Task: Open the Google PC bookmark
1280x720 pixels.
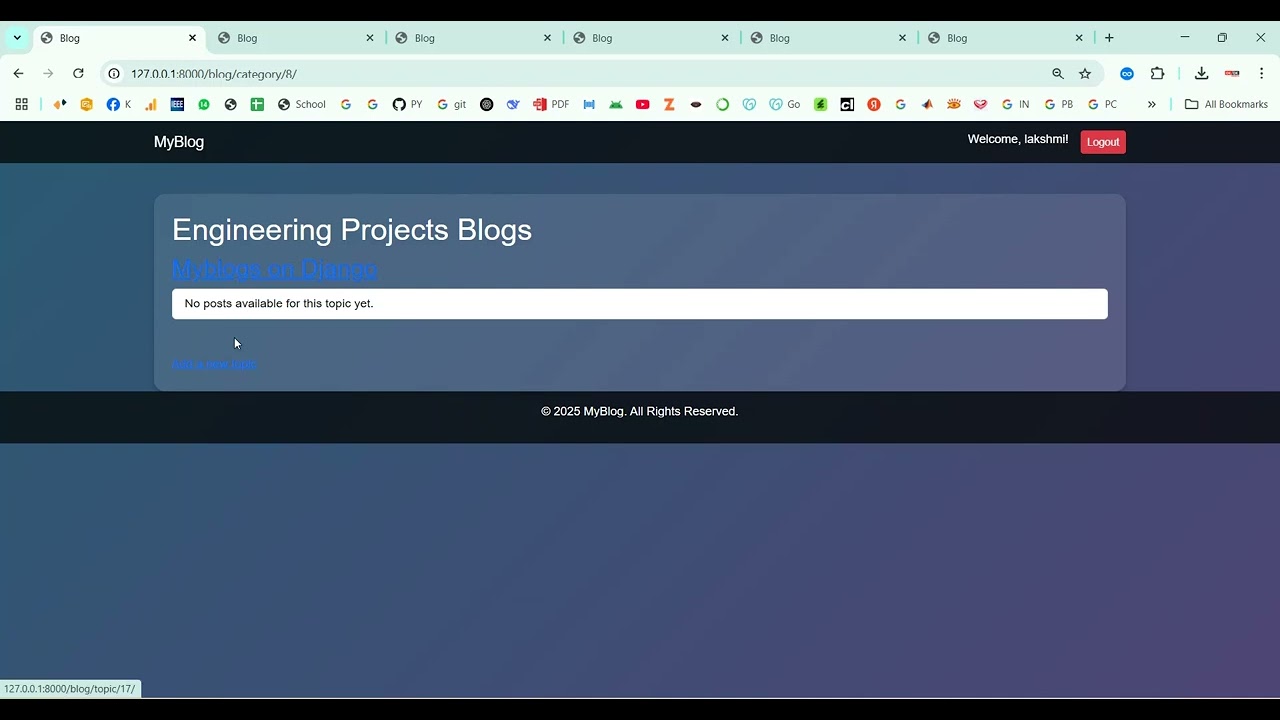Action: click(x=1103, y=104)
